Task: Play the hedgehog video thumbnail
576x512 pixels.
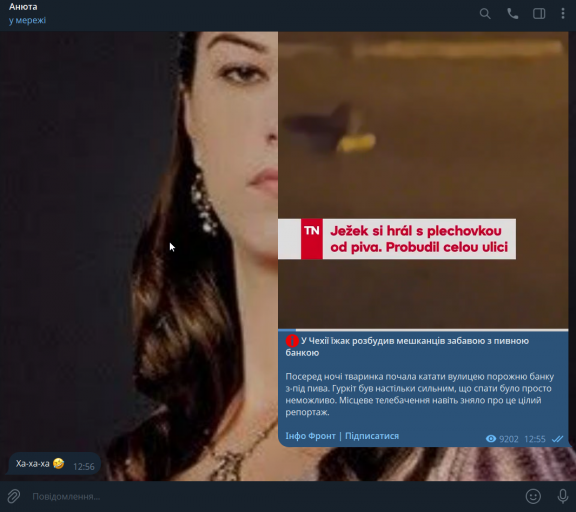Action: click(x=423, y=180)
